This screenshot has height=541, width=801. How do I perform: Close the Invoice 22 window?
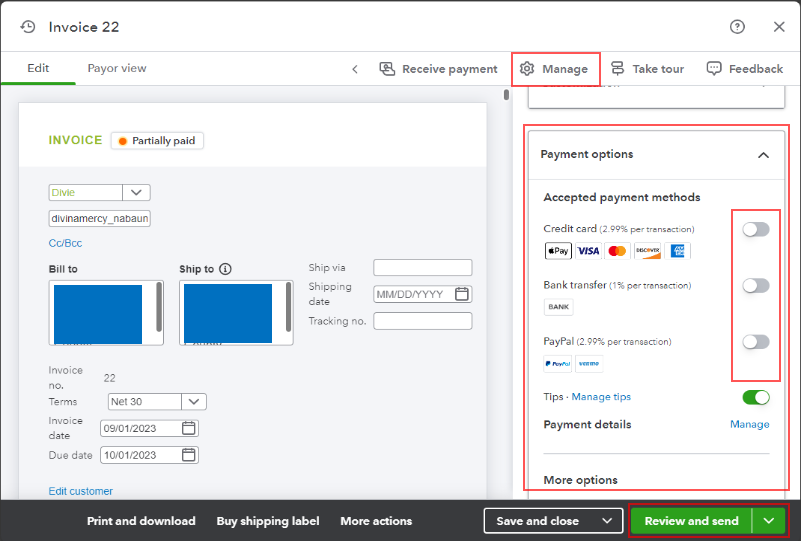[779, 27]
